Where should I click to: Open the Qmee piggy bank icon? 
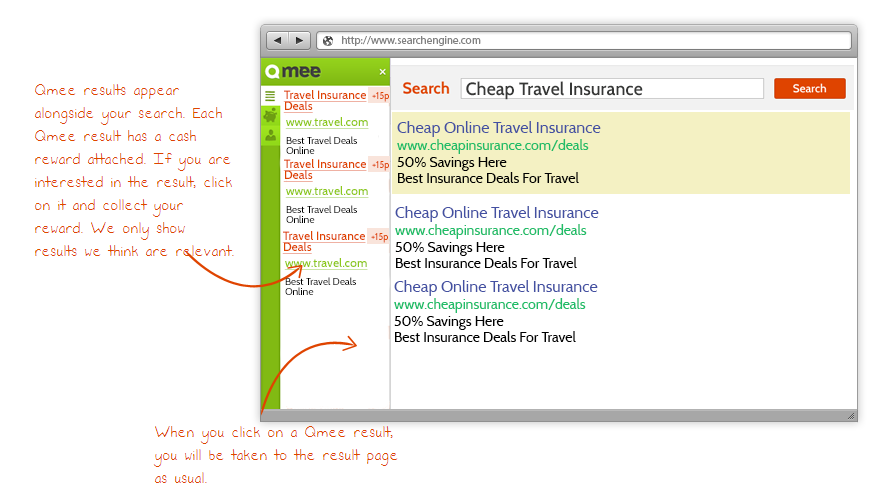[x=270, y=116]
